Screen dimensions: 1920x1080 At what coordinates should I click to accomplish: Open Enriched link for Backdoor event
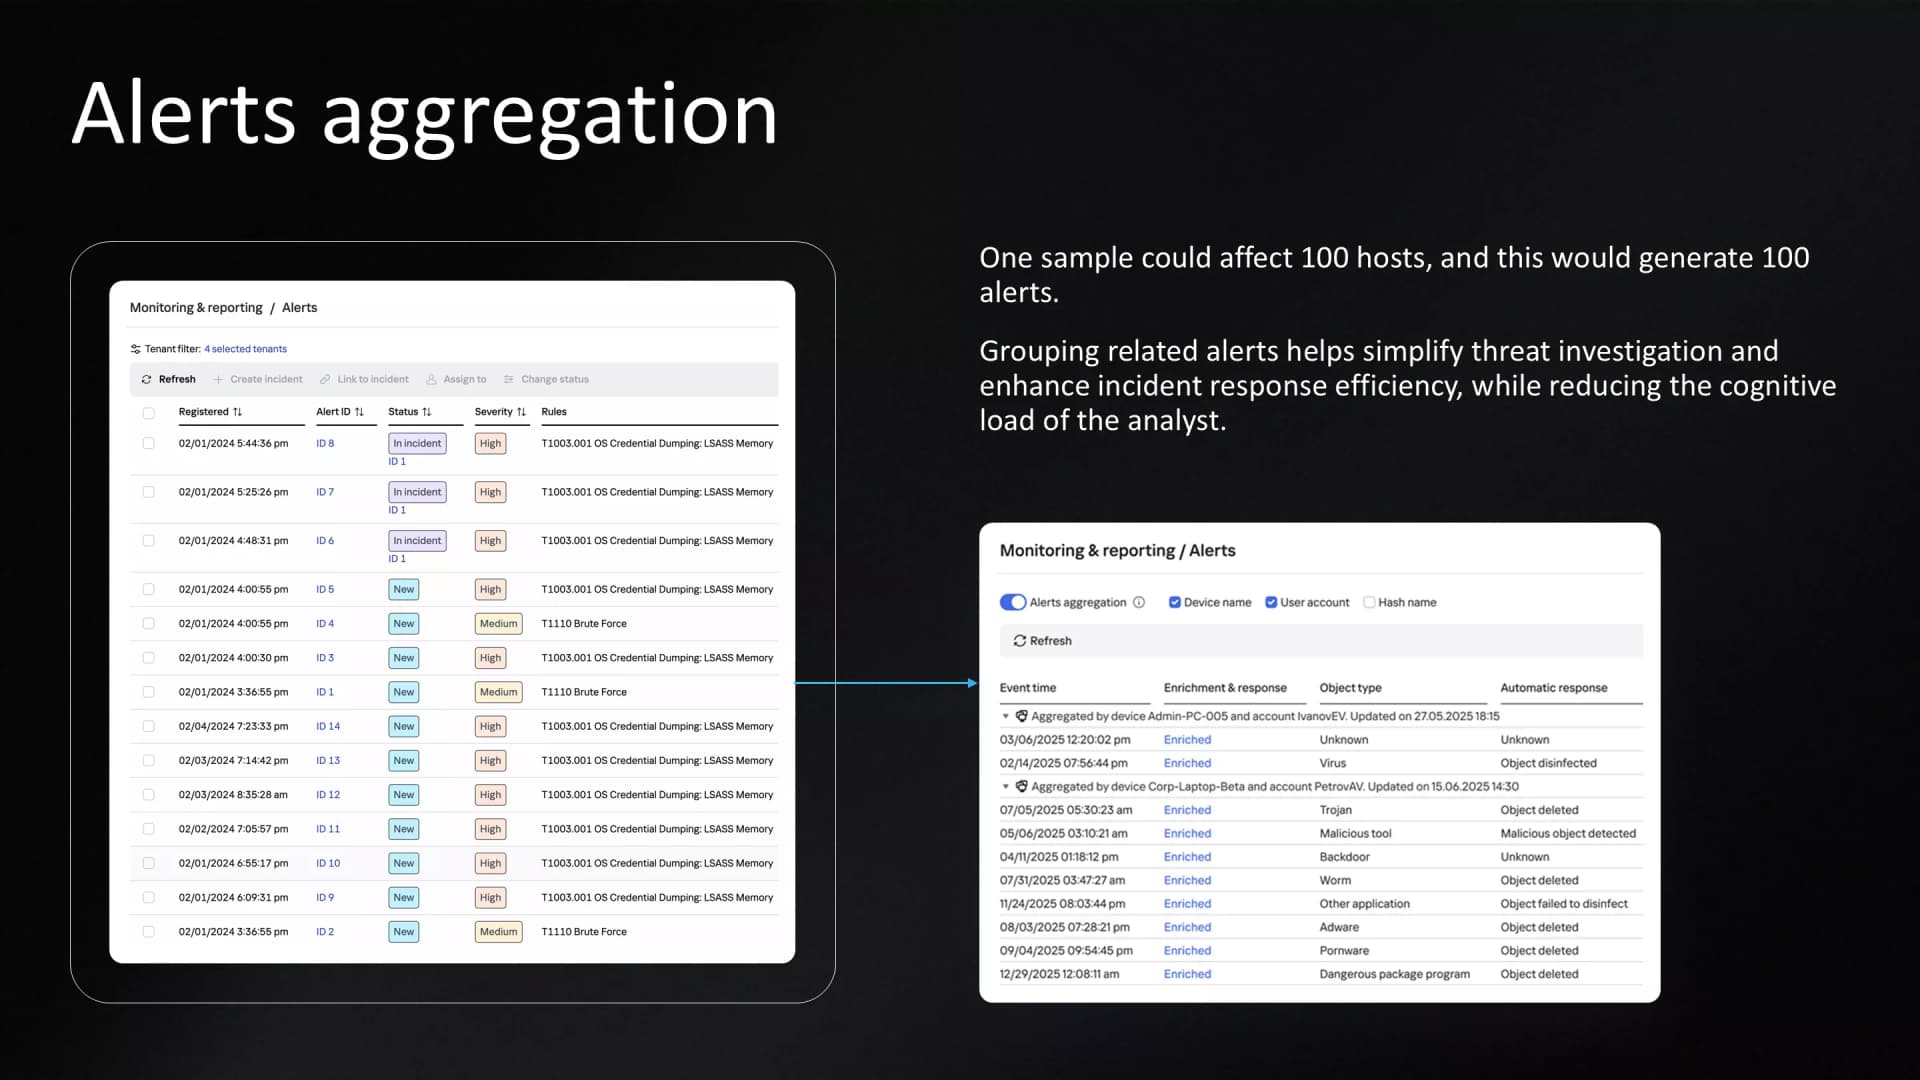tap(1187, 857)
